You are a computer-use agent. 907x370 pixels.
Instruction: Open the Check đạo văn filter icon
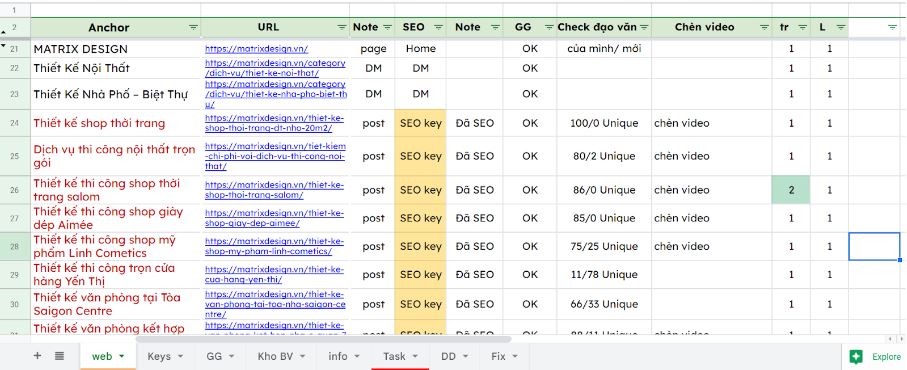[644, 28]
